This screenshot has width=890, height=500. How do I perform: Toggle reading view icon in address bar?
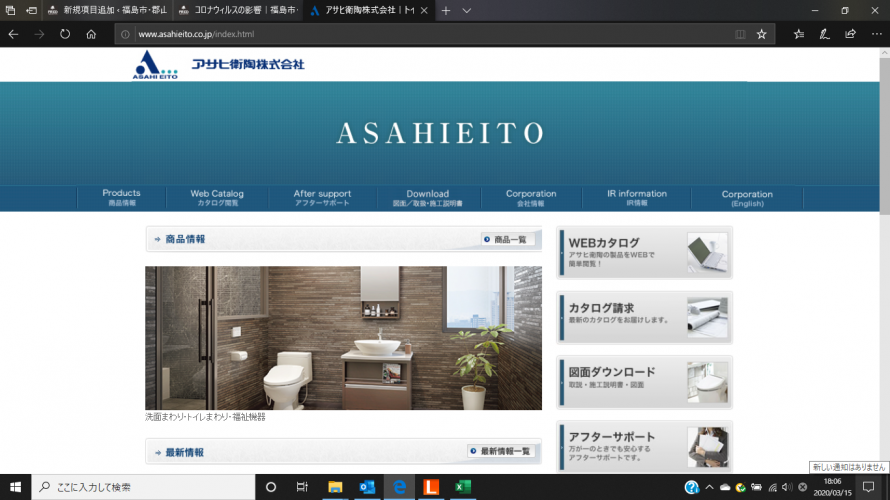point(740,34)
